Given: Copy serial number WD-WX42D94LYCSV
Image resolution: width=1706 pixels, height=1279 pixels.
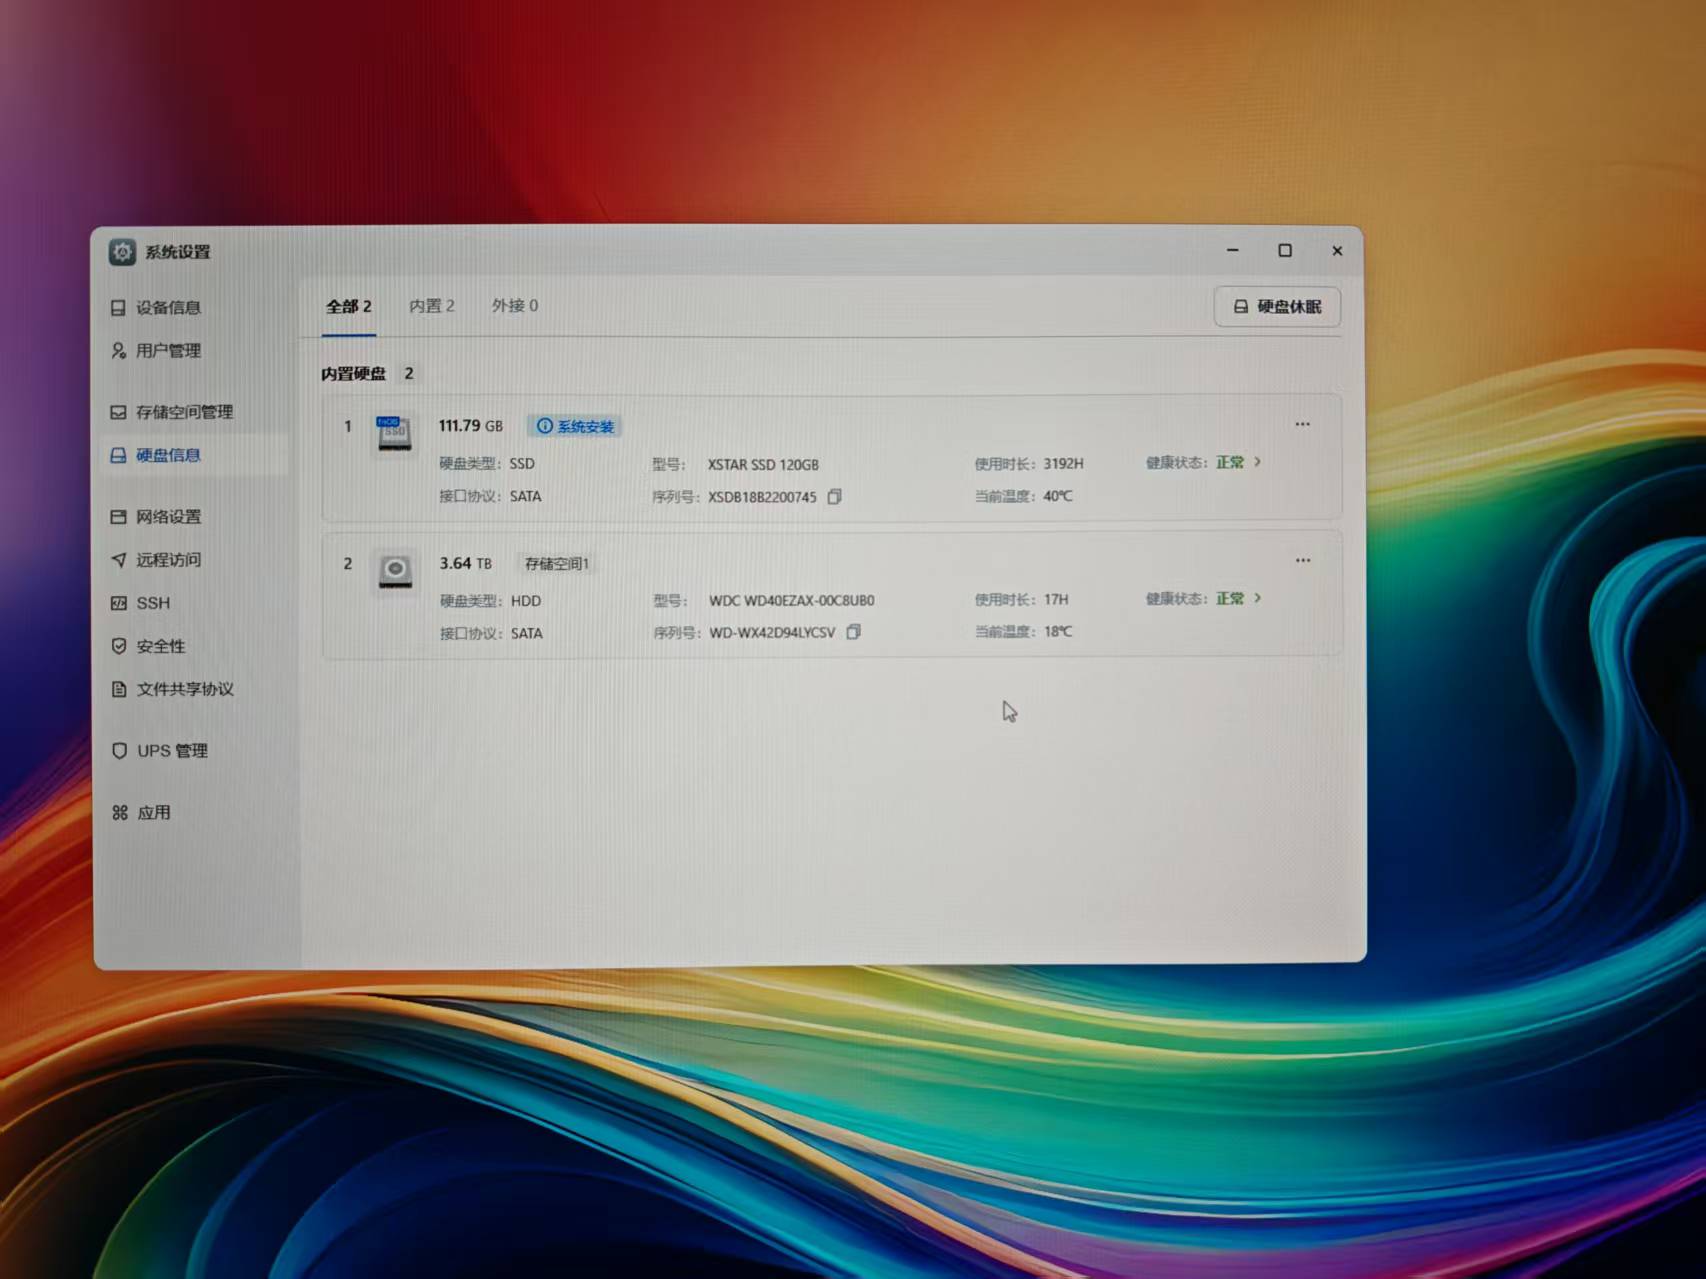Looking at the screenshot, I should tap(853, 632).
